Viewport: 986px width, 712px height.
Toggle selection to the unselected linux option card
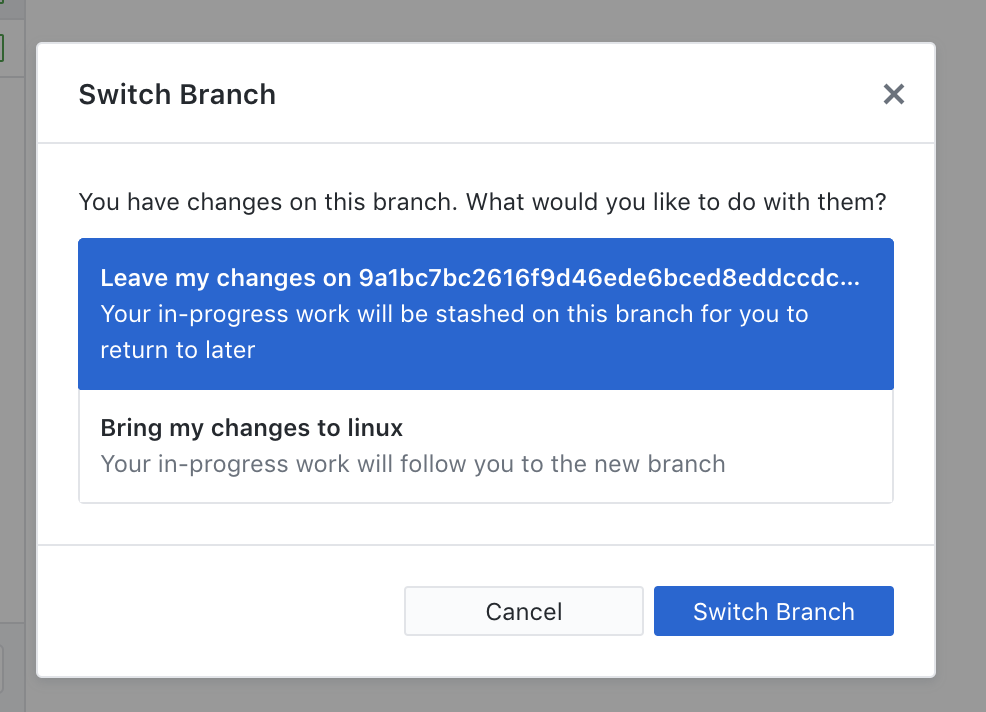[x=485, y=445]
